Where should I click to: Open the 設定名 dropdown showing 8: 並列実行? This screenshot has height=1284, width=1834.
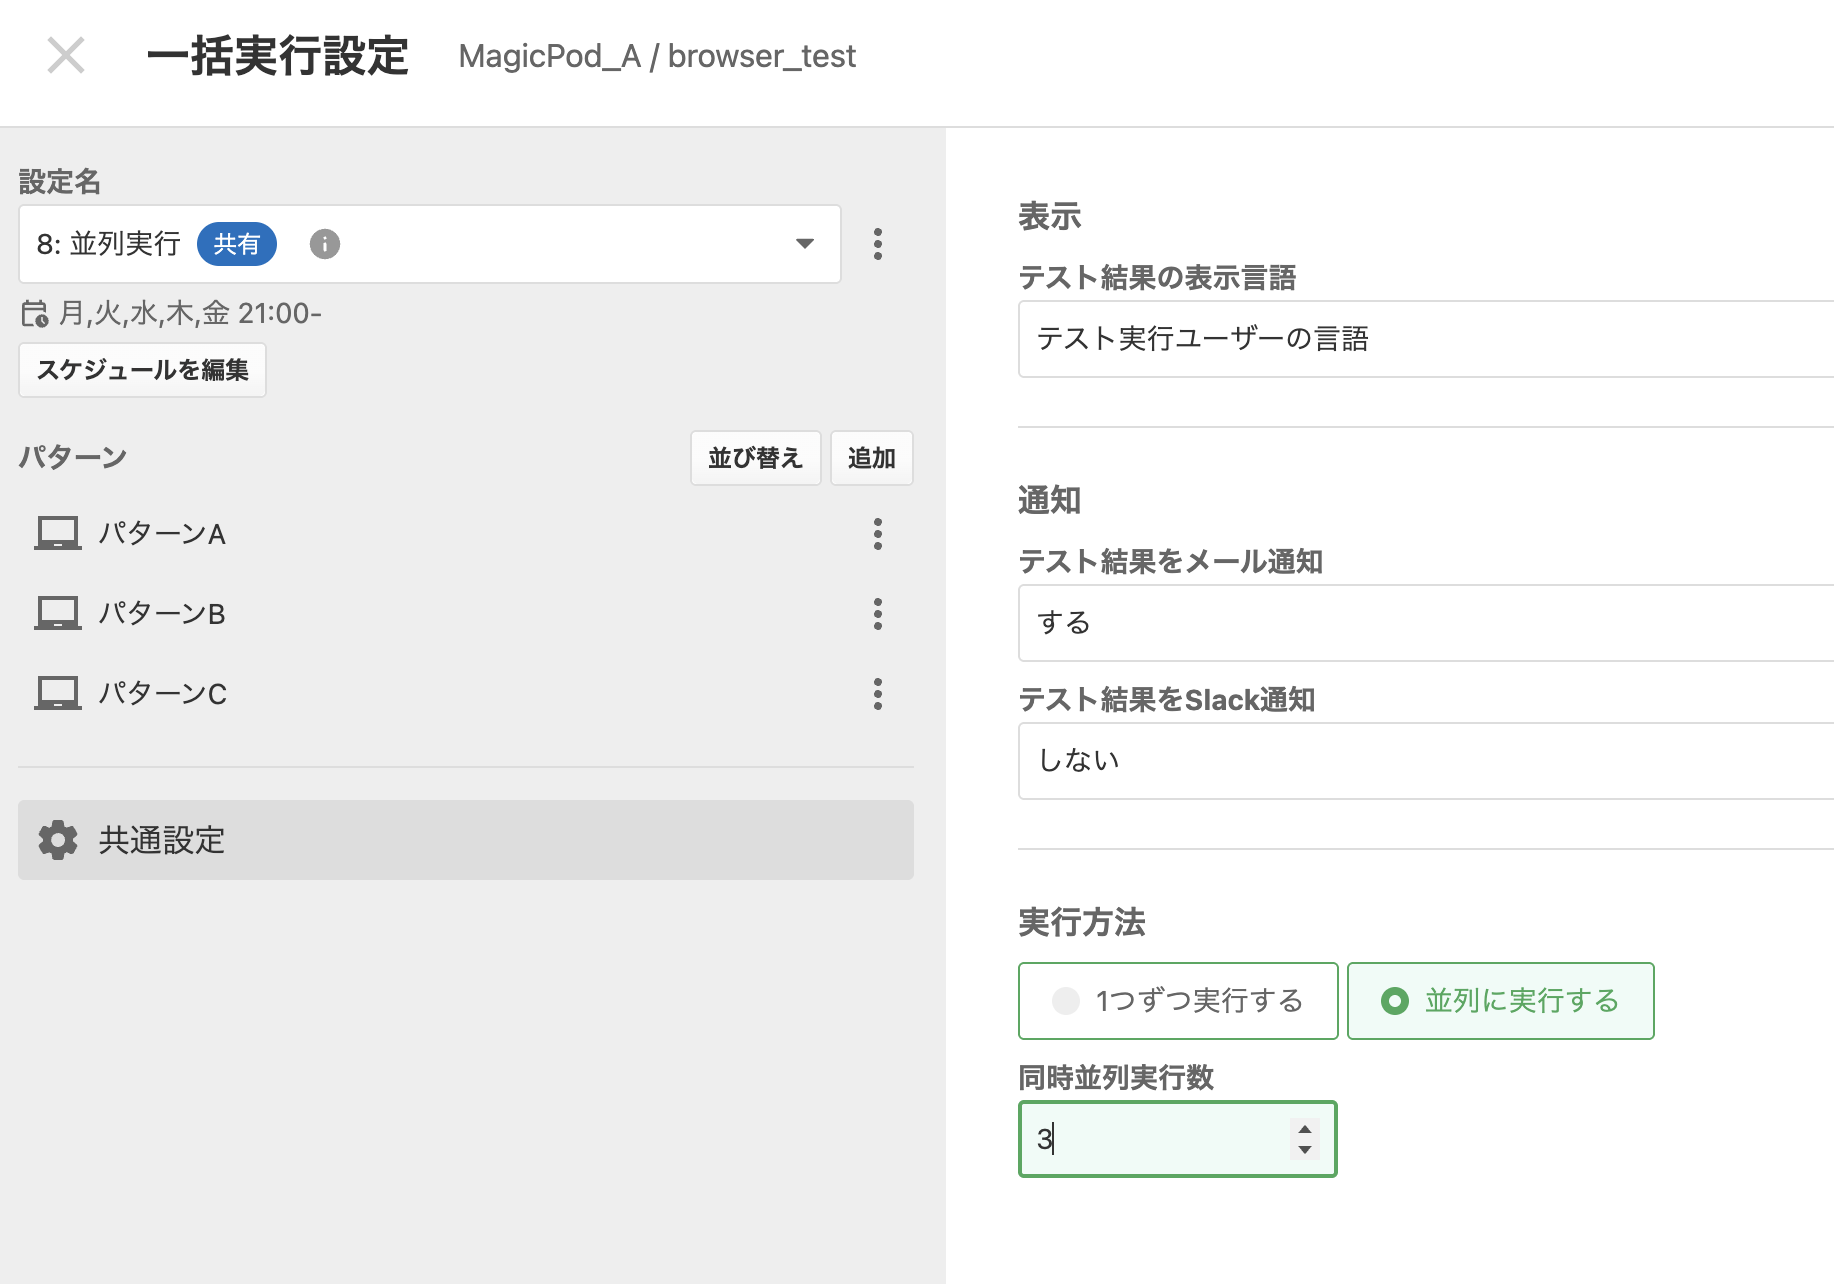pyautogui.click(x=429, y=244)
